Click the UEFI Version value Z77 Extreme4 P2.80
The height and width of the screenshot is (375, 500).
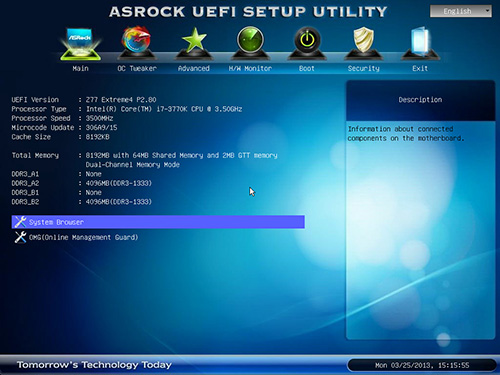(x=121, y=100)
